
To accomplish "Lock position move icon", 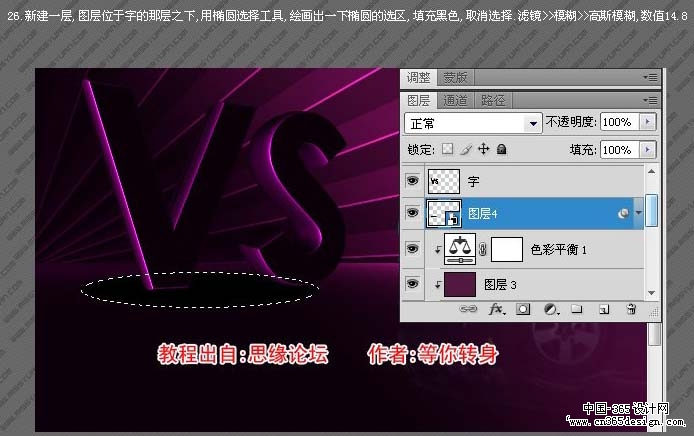I will (x=484, y=149).
